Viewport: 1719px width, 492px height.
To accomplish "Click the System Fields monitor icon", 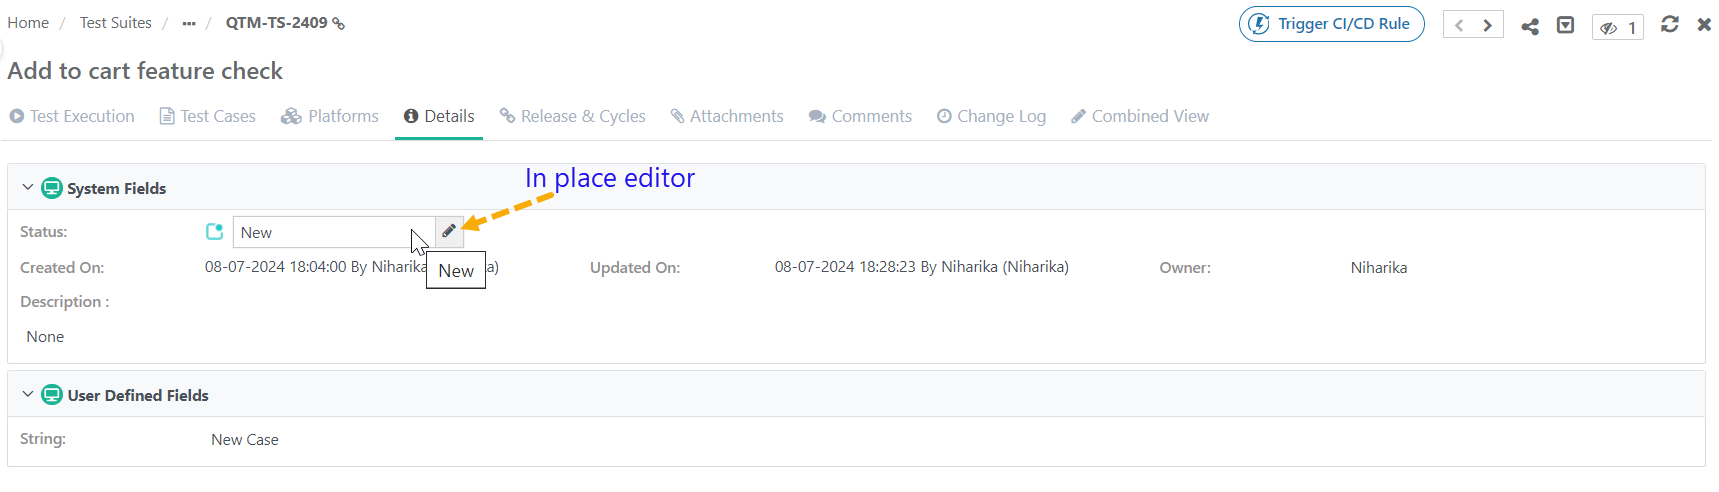I will 52,188.
